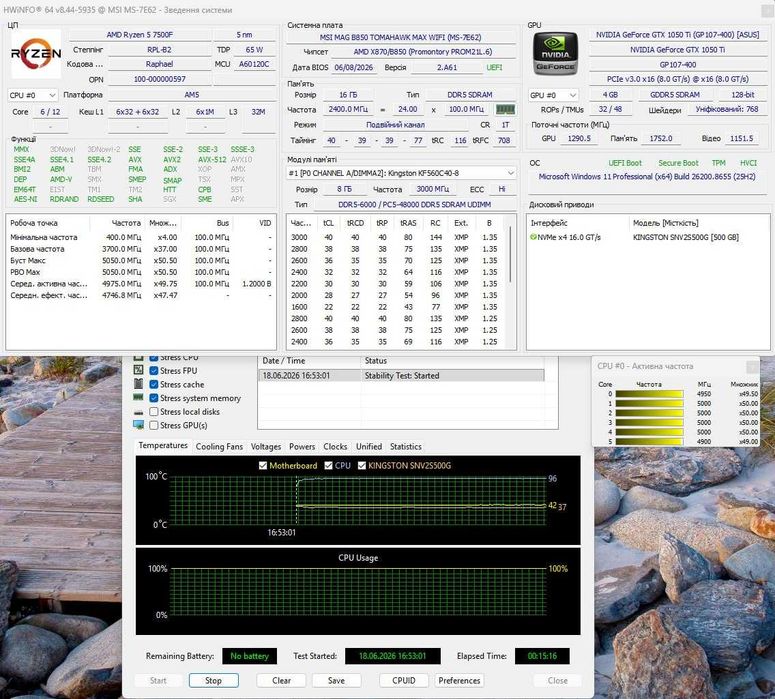
Task: Click the Stress local disks drive icon
Action: click(x=138, y=412)
